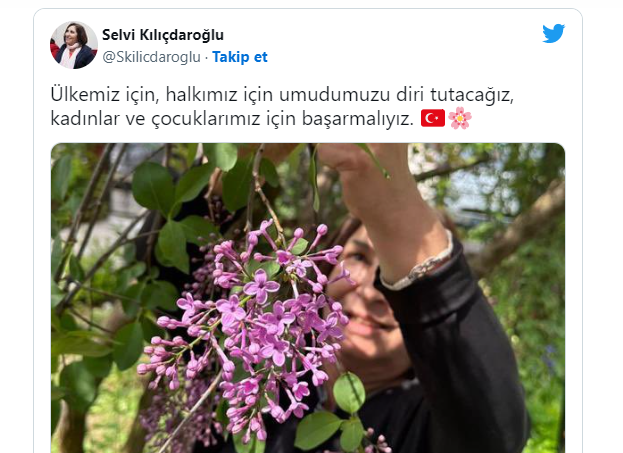Open Selvi Kılıçdaroğlu's round profile avatar
Screen dimensions: 623x453
point(74,45)
